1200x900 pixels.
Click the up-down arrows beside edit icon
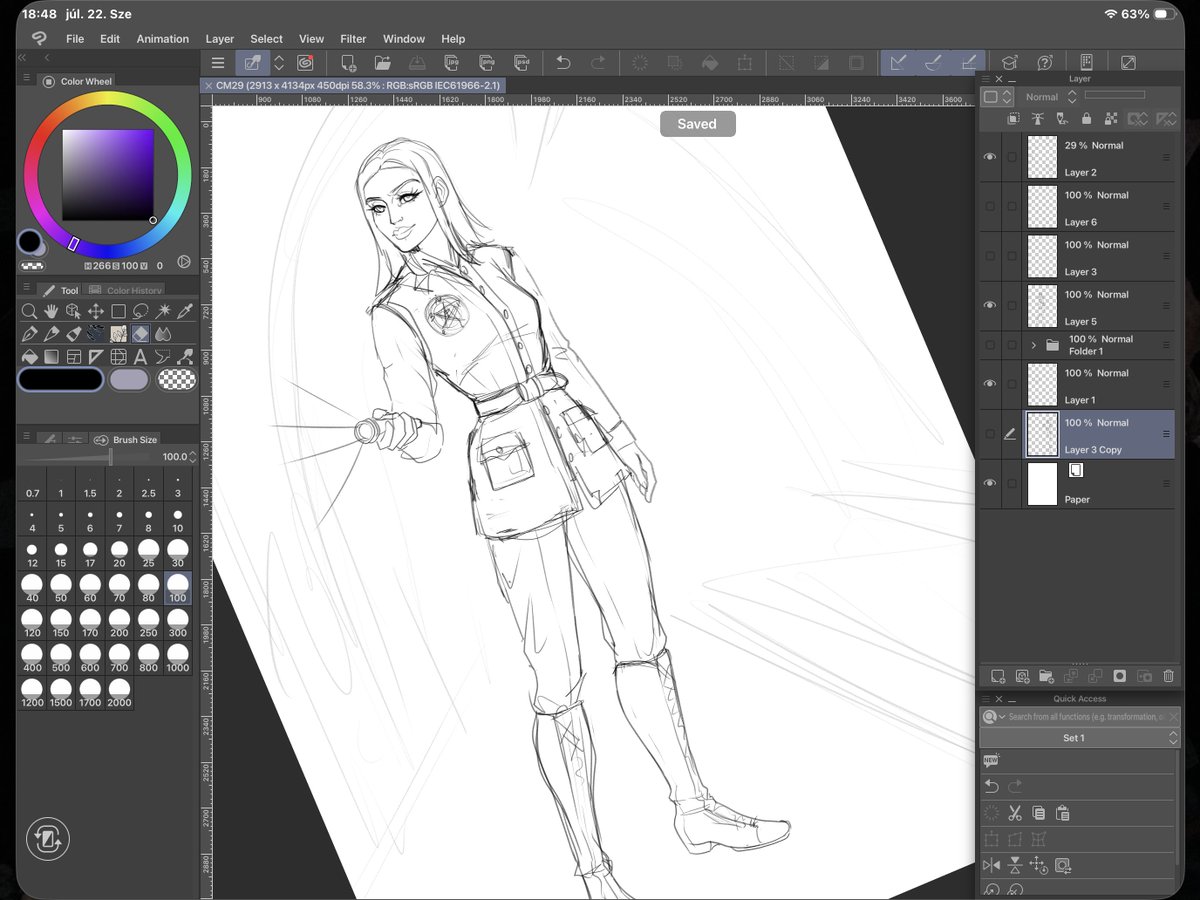click(279, 63)
